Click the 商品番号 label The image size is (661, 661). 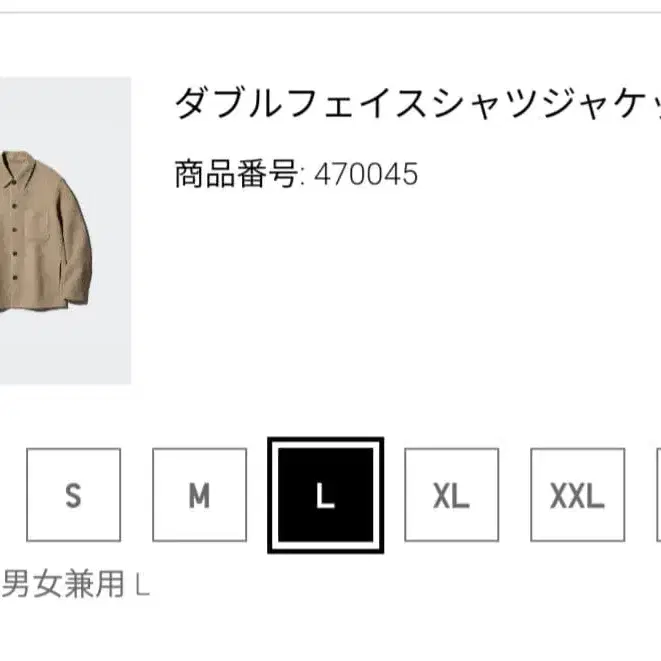pyautogui.click(x=236, y=174)
